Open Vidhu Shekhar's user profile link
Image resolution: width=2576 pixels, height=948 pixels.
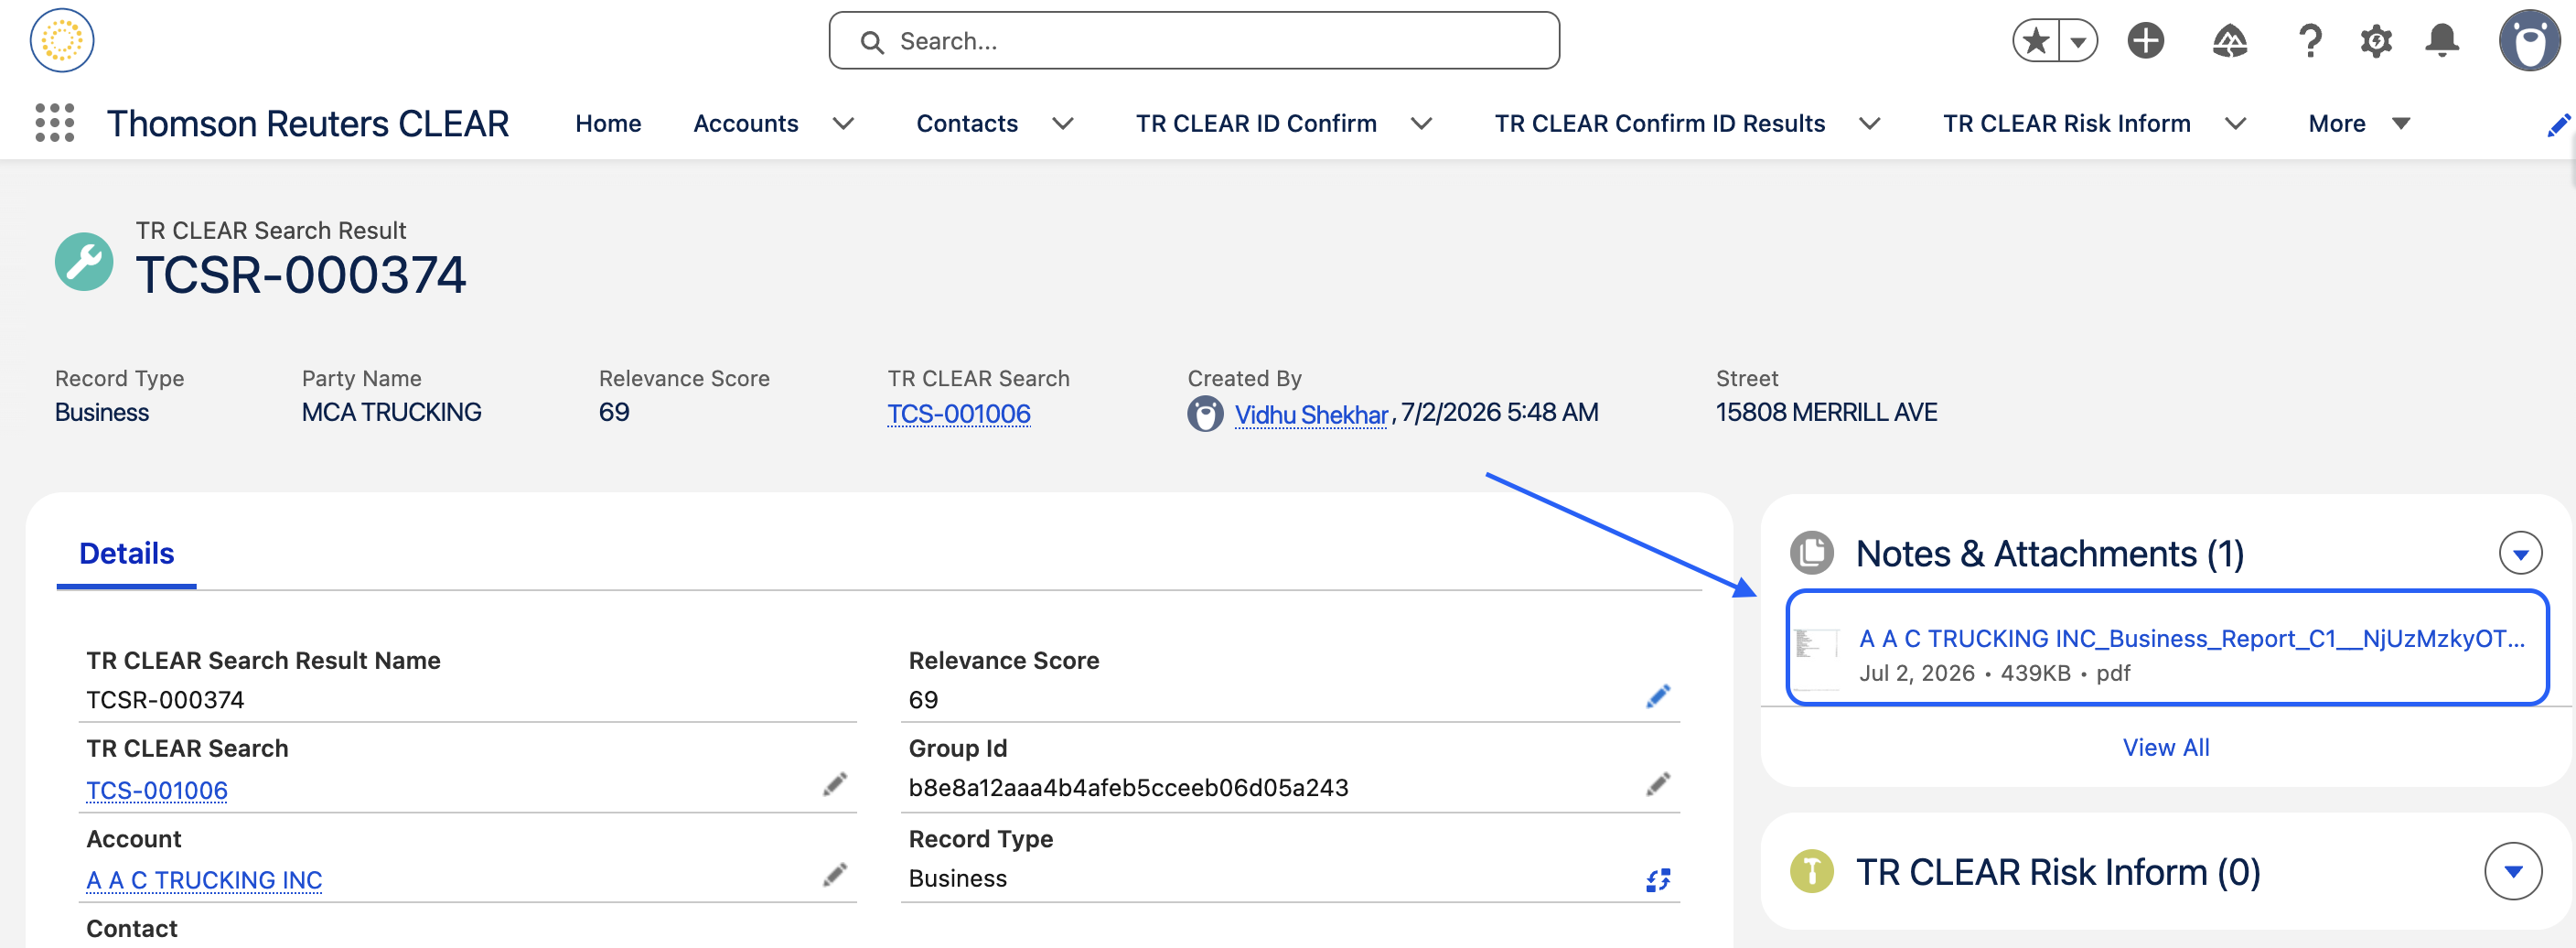tap(1311, 414)
